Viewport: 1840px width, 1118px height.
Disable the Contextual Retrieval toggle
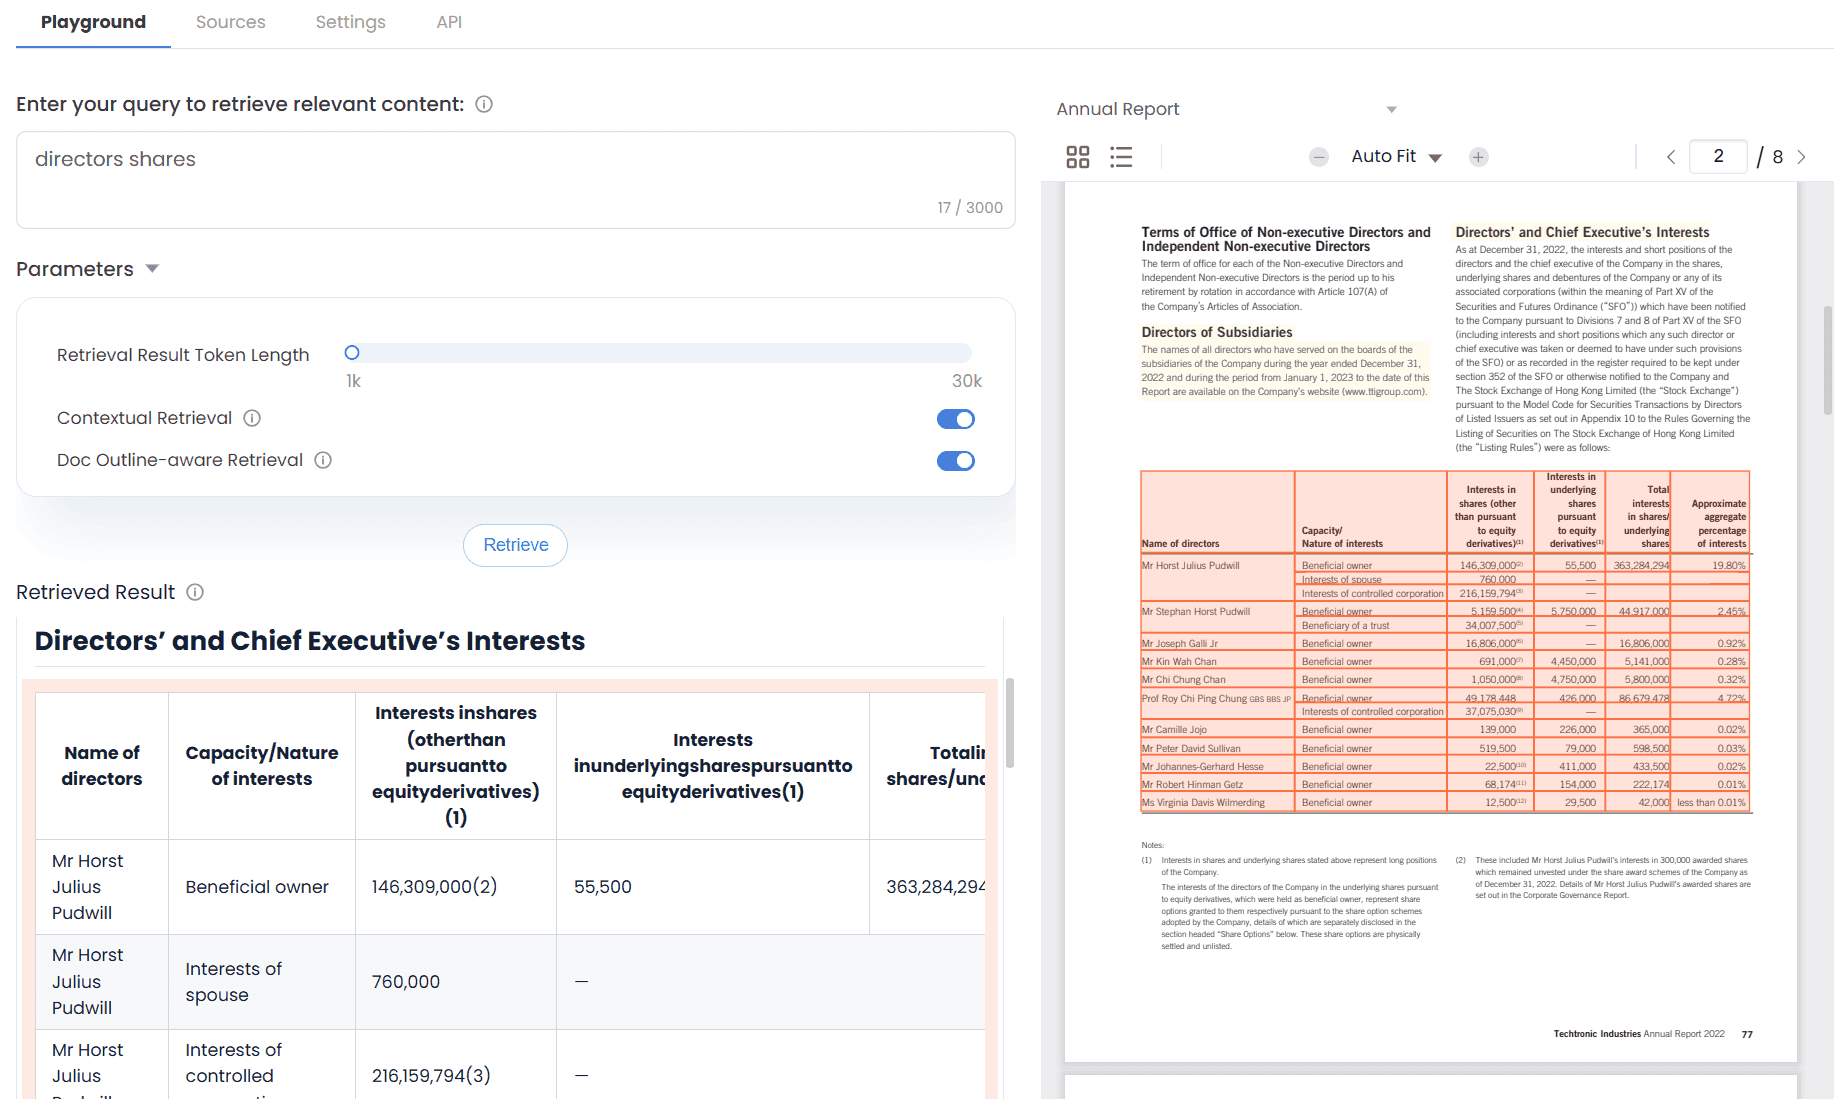955,419
